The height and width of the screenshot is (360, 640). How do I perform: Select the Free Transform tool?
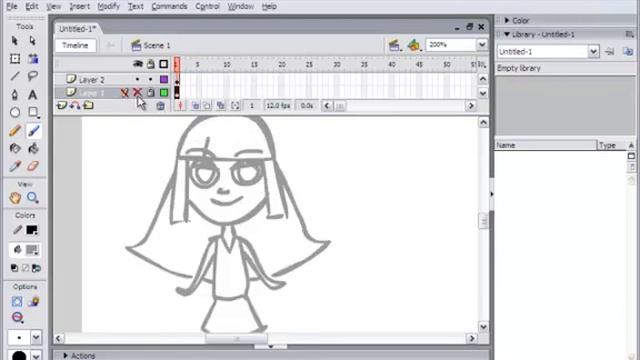tap(15, 58)
